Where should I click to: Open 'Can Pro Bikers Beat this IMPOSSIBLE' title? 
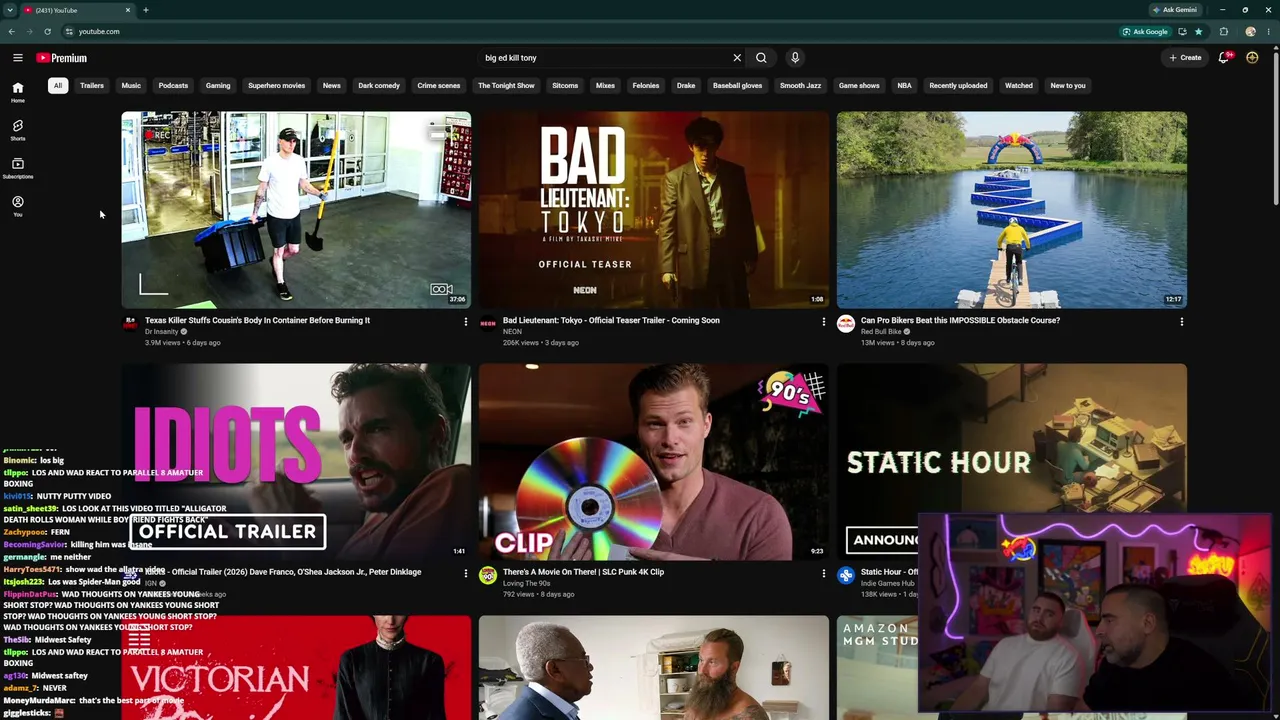(960, 321)
